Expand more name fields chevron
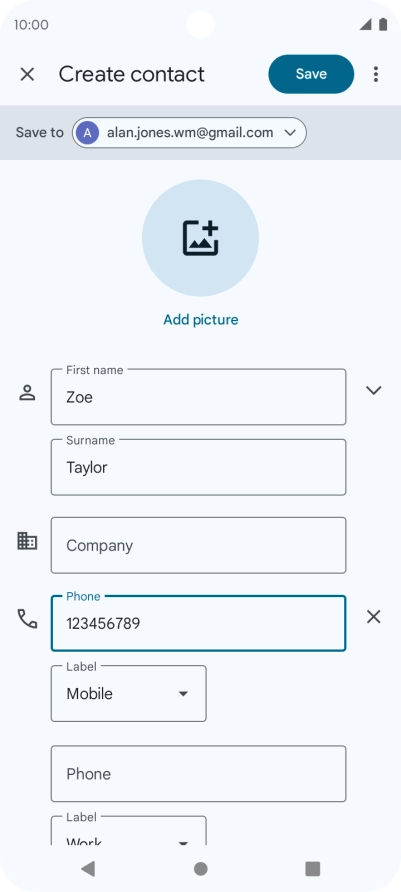401x892 pixels. click(x=373, y=390)
